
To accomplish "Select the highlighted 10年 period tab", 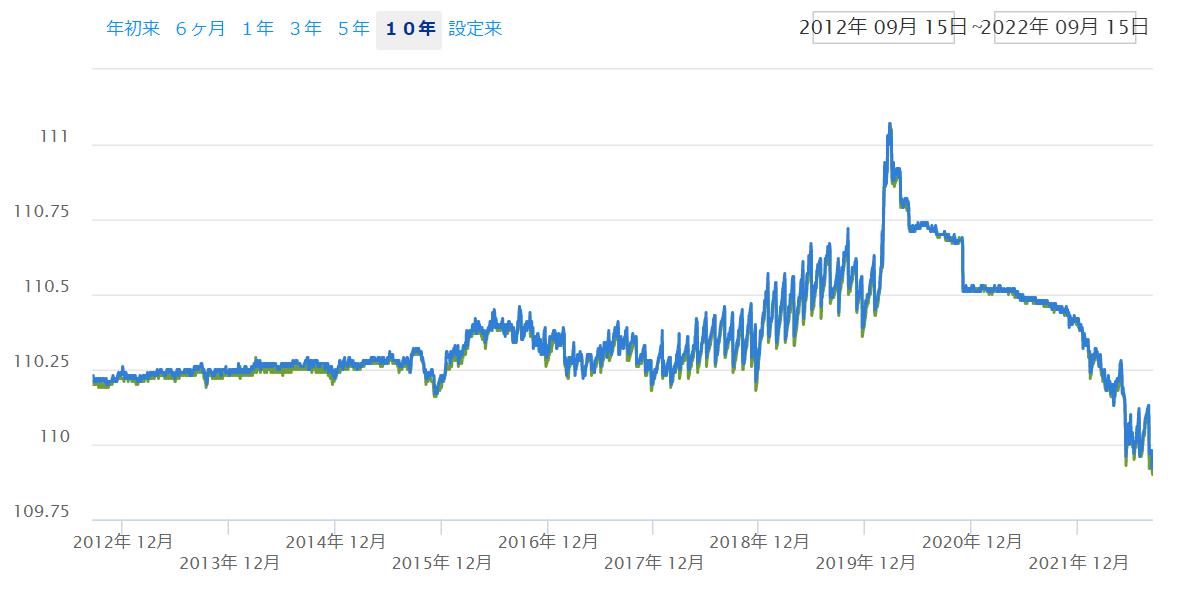I will [x=409, y=29].
